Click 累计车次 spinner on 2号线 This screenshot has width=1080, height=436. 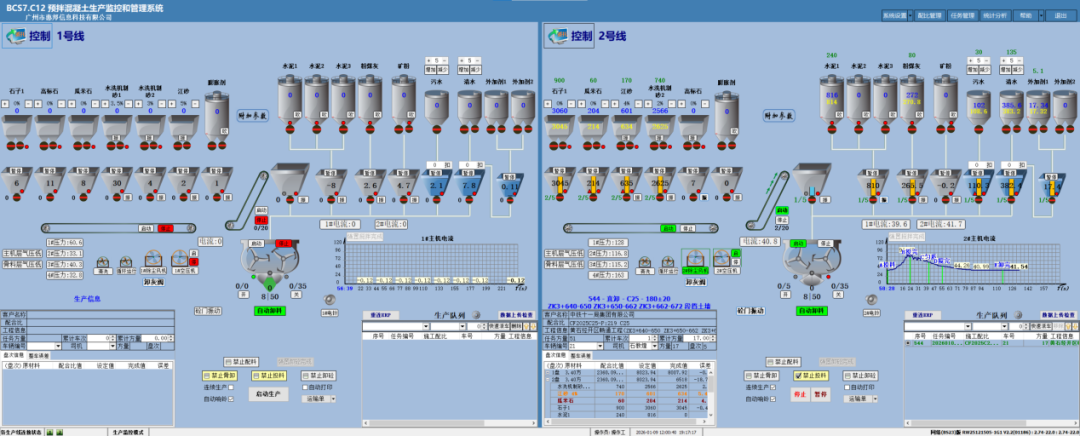click(x=654, y=339)
